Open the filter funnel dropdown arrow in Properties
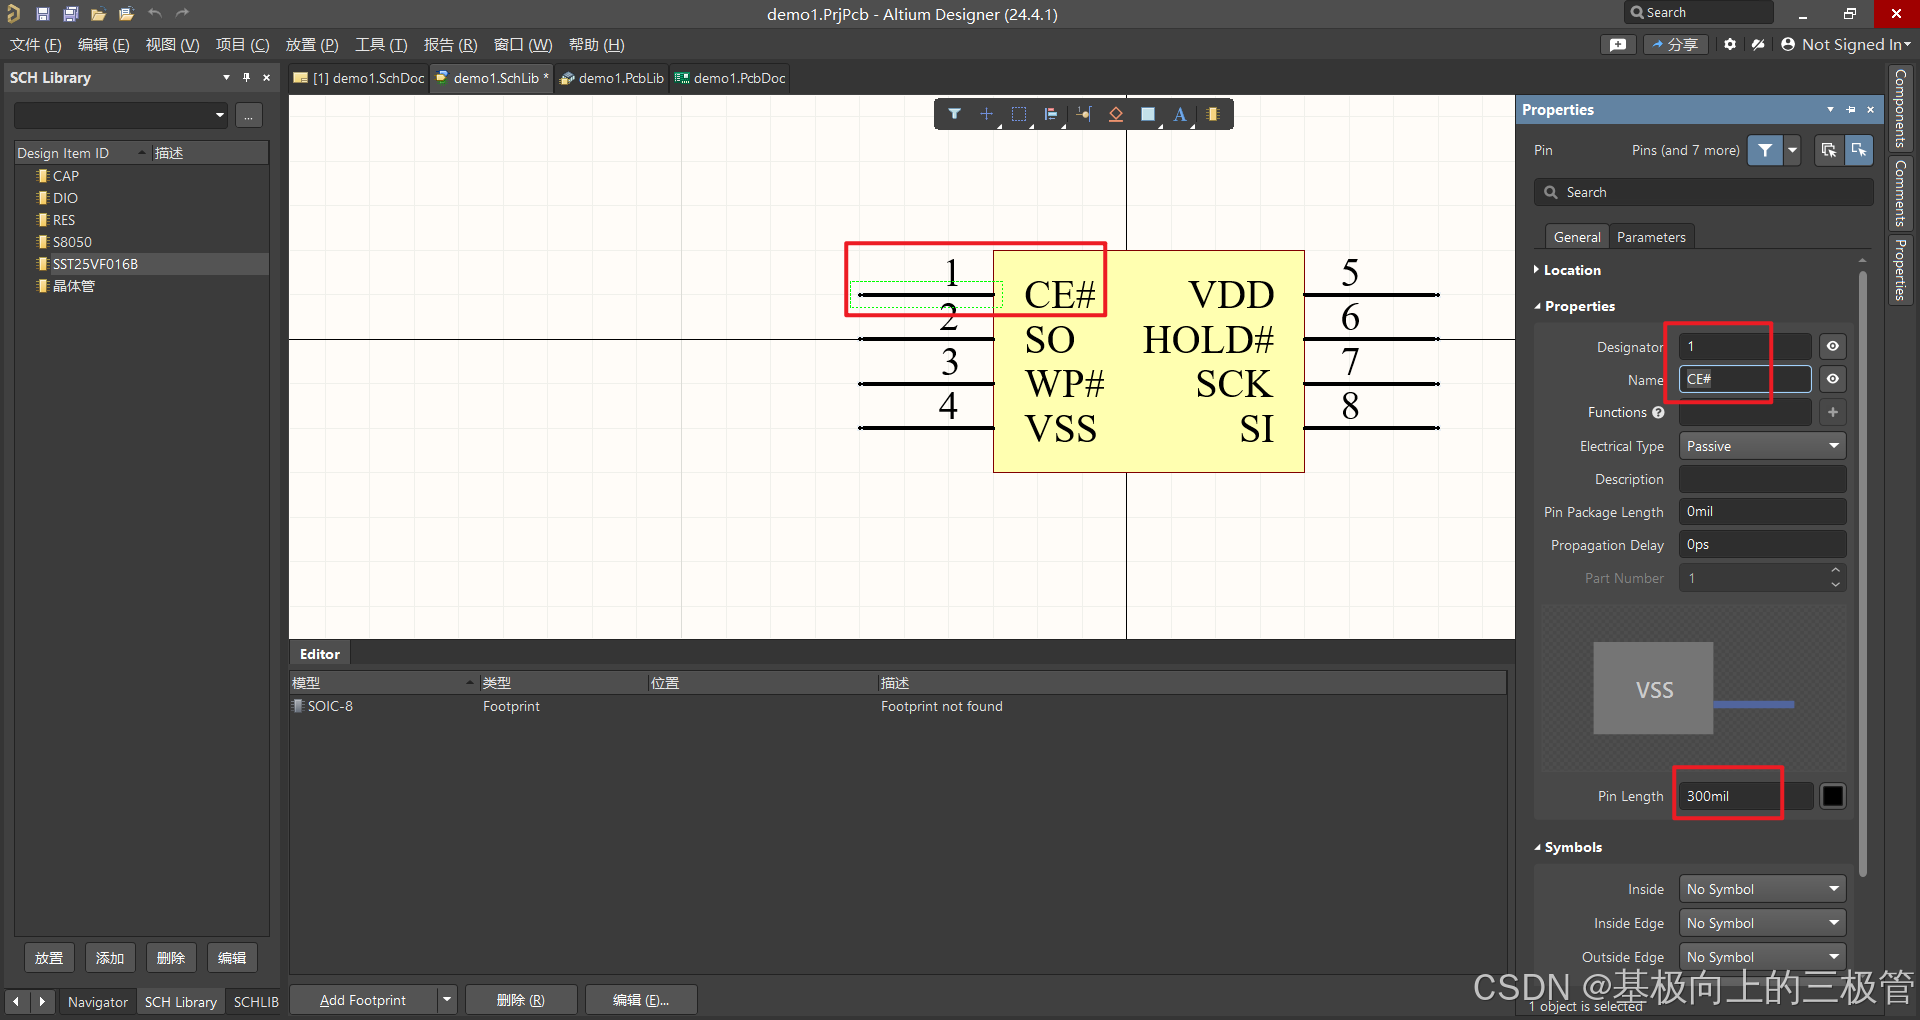This screenshot has width=1920, height=1020. 1792,150
